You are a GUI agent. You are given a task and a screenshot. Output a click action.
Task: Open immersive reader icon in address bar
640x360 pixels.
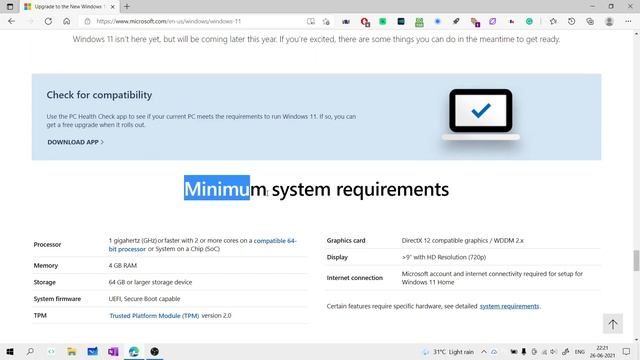(x=311, y=21)
